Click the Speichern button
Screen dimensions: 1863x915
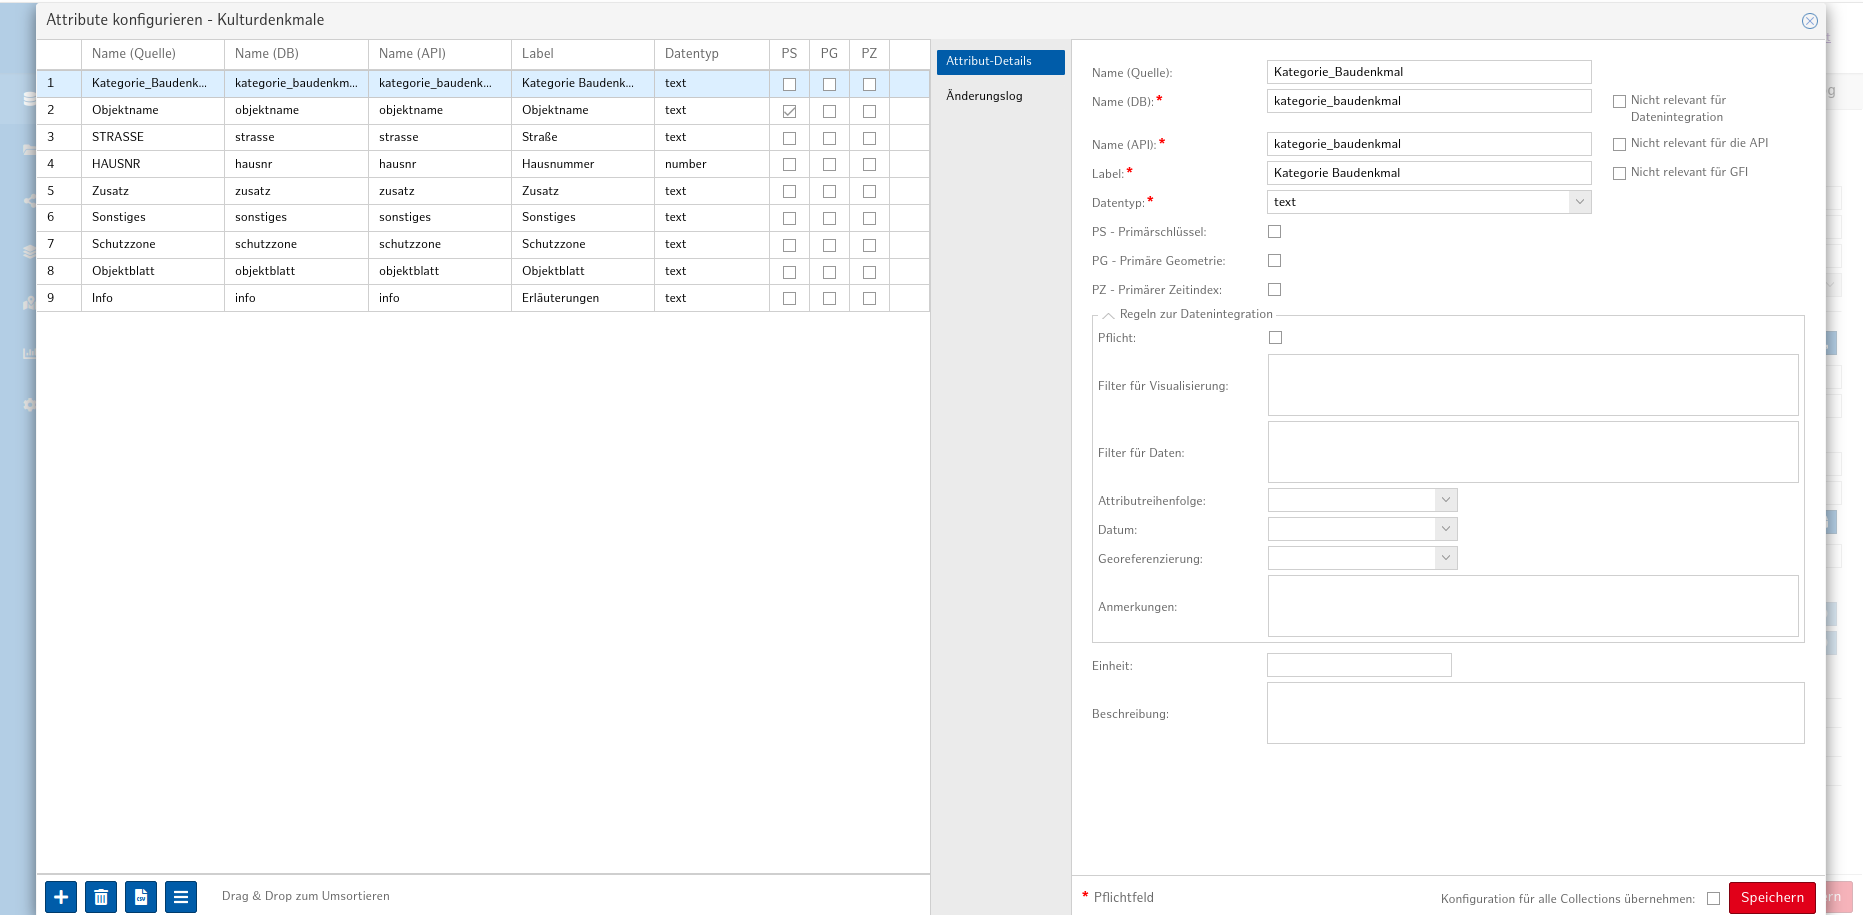tap(1771, 898)
